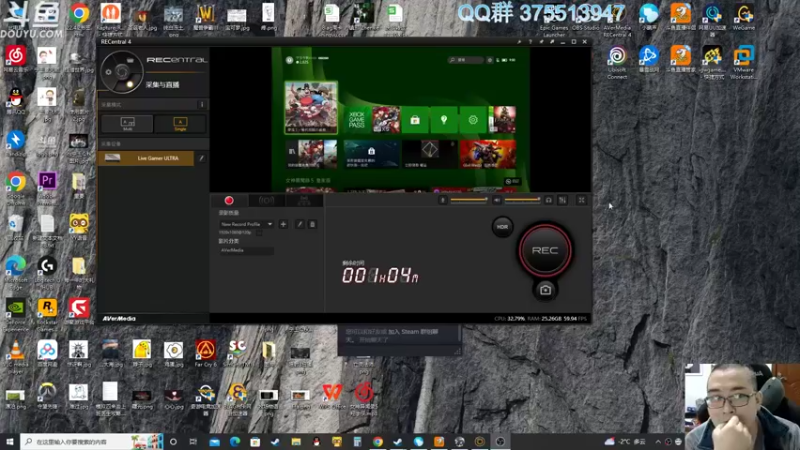Open Logitech G HUB desktop icon

(x=47, y=271)
